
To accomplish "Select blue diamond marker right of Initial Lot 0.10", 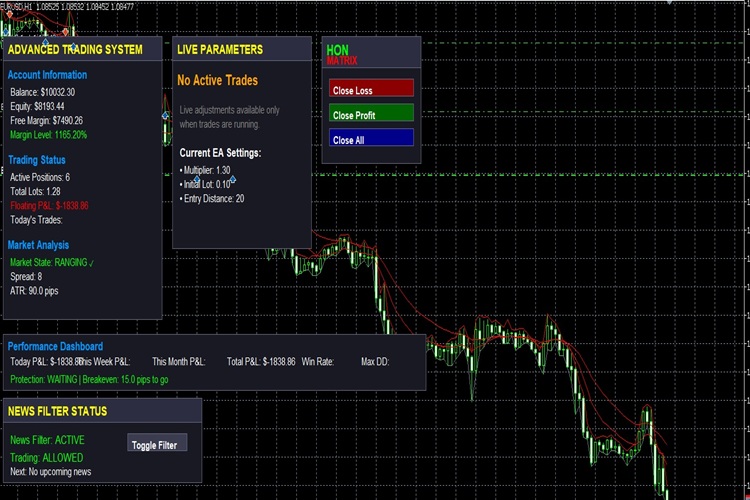I will tap(233, 179).
